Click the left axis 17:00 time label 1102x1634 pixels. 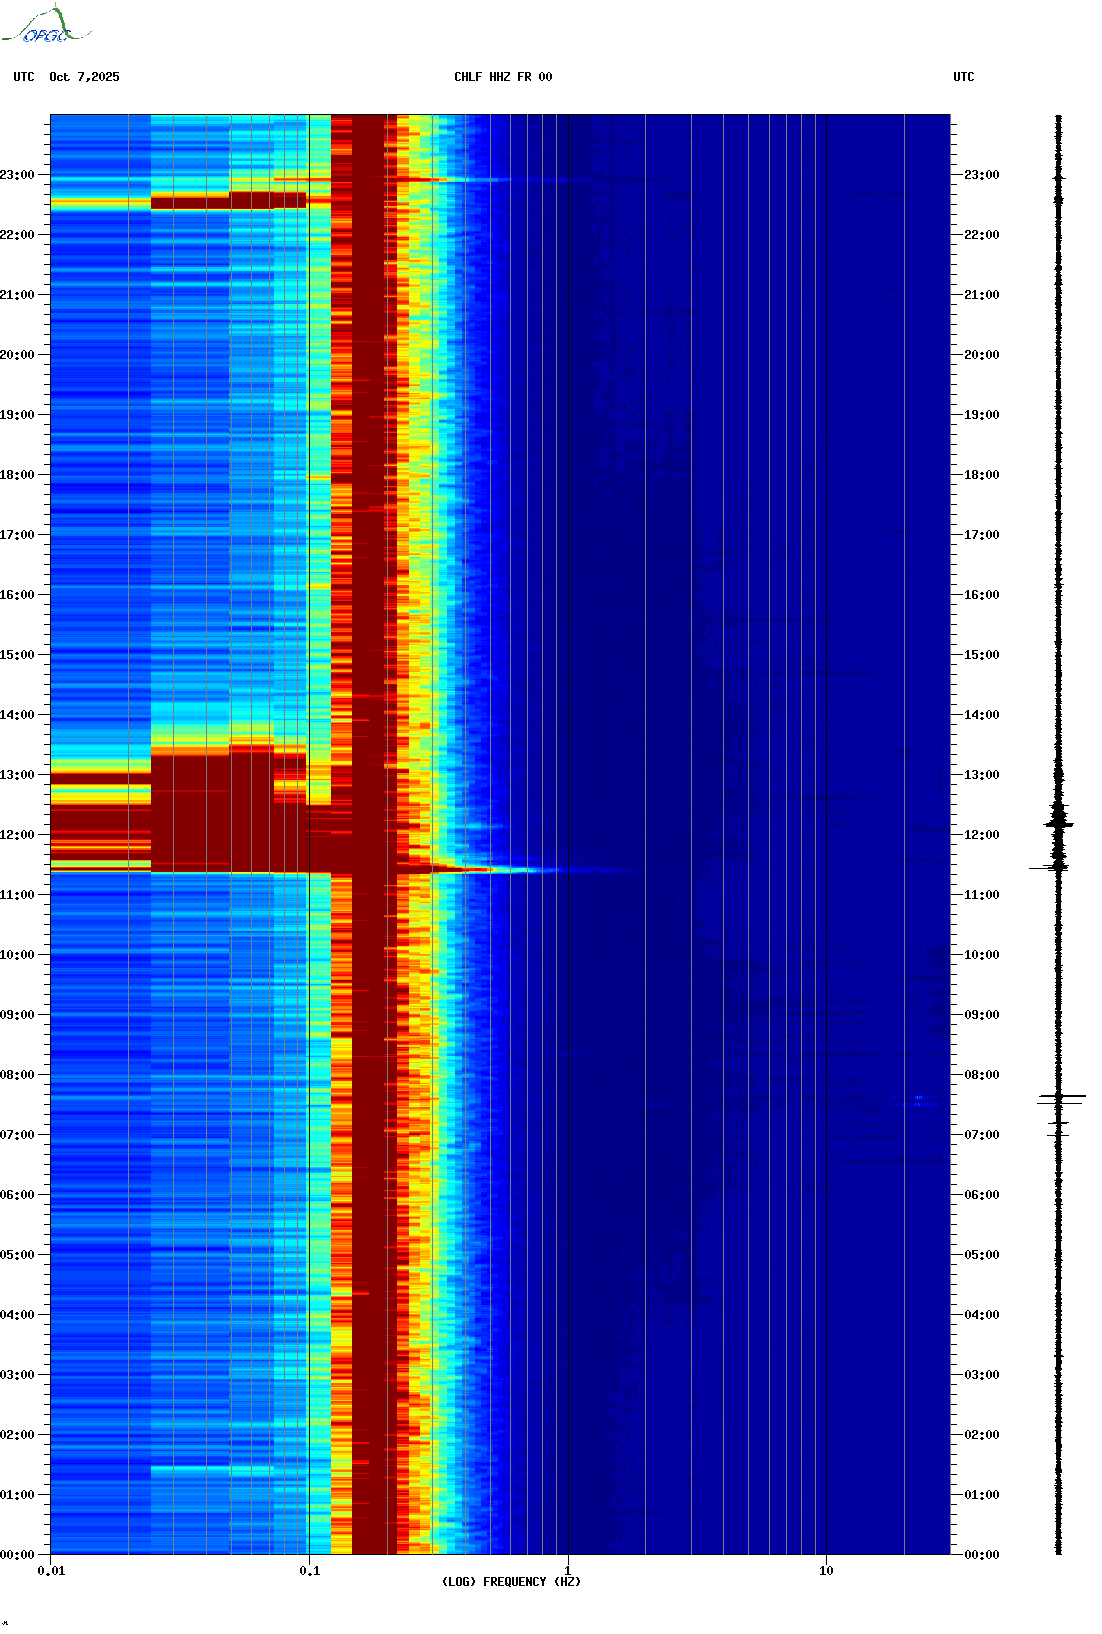(17, 535)
